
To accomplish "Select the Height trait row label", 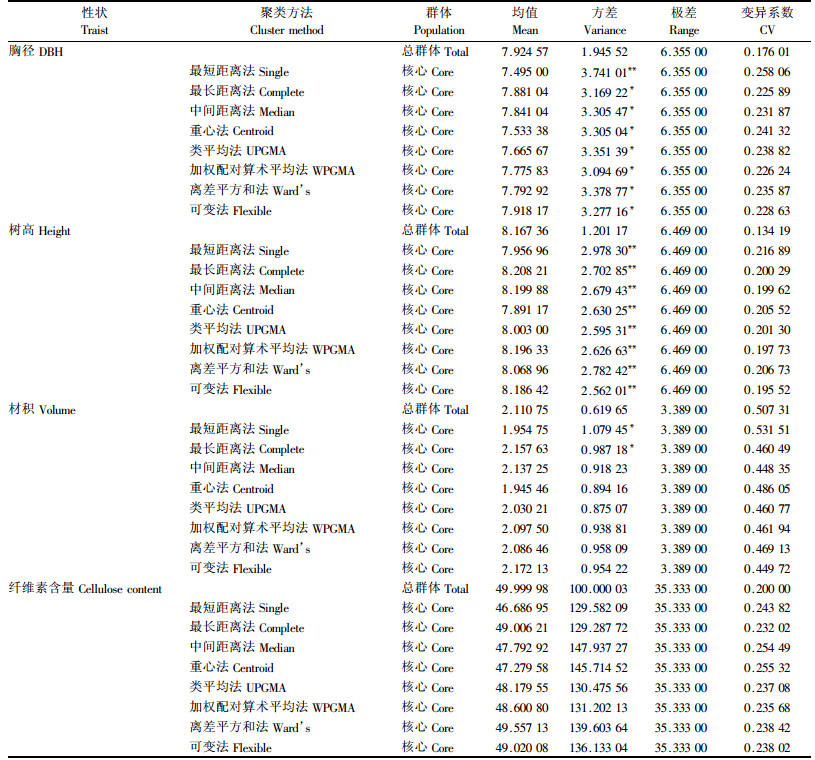I will pos(41,230).
